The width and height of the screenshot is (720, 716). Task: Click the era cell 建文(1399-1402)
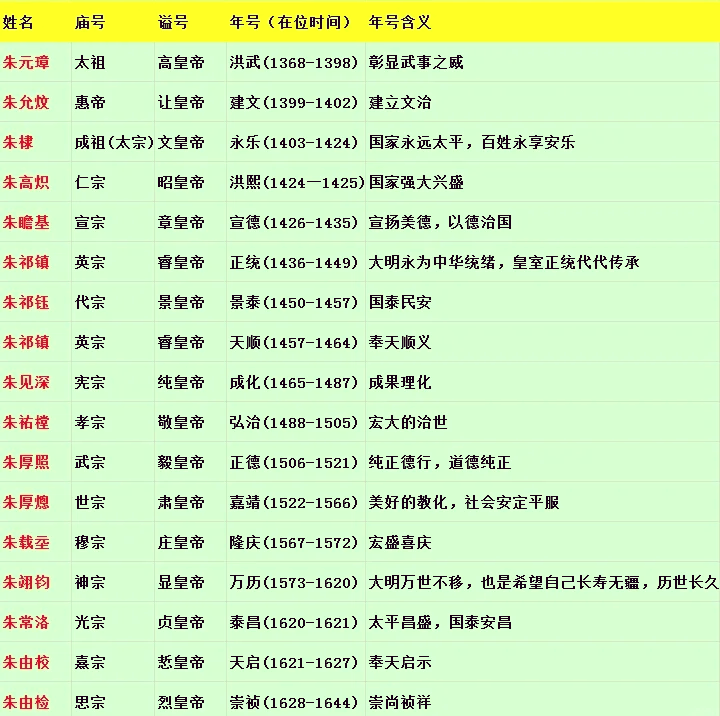[293, 102]
